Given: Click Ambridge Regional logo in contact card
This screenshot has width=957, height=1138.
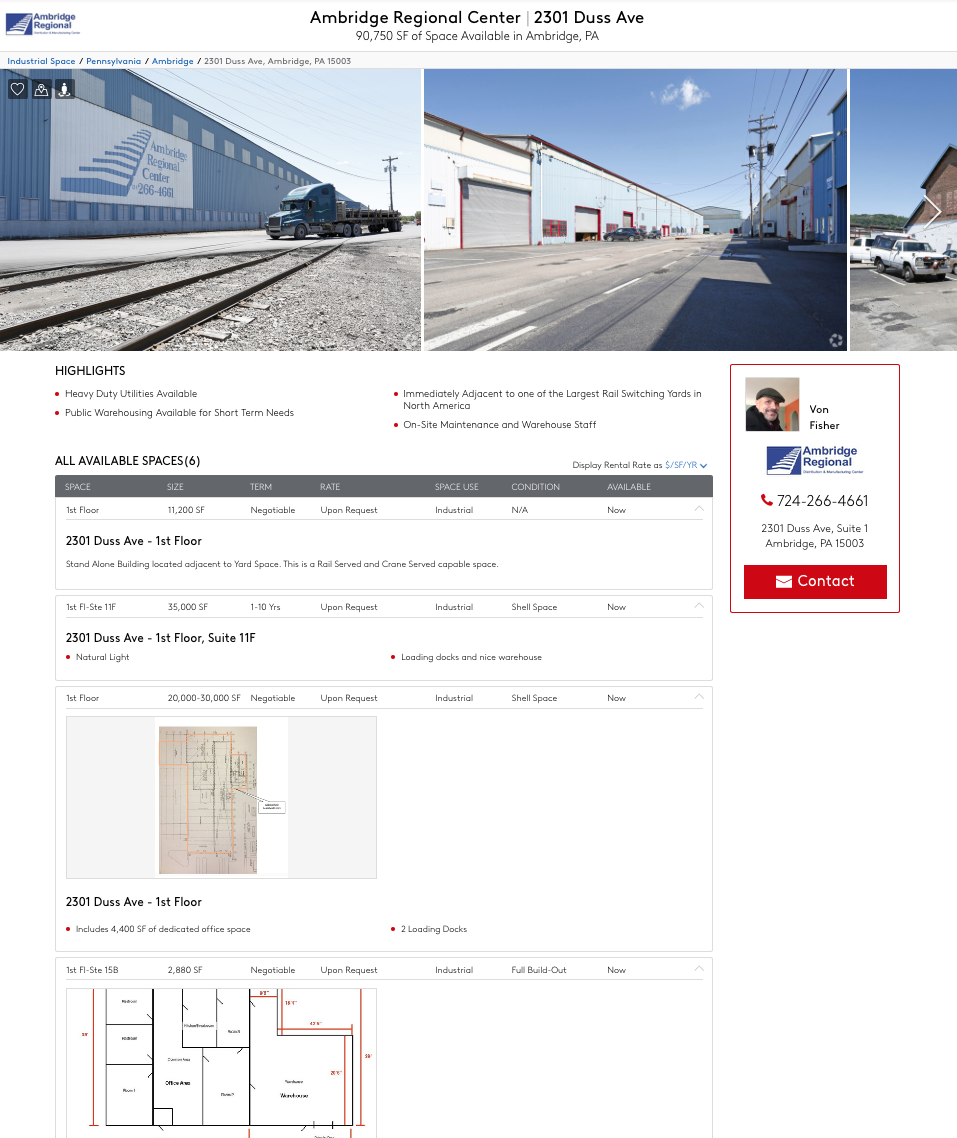Looking at the screenshot, I should tap(815, 460).
